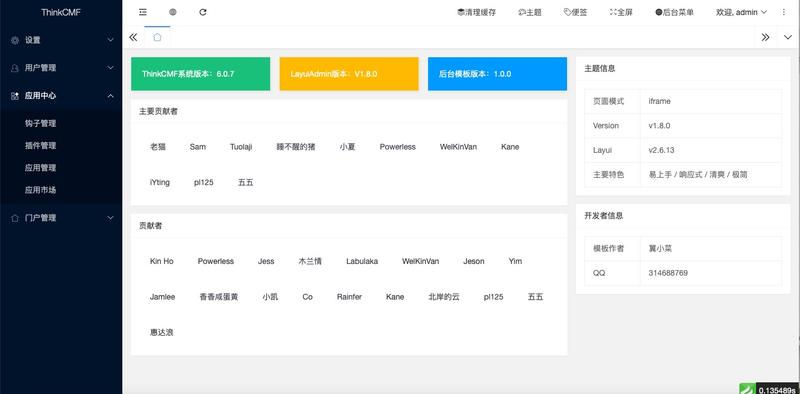
Task: Click the 用户管理 user sidebar icon
Action: pos(15,67)
